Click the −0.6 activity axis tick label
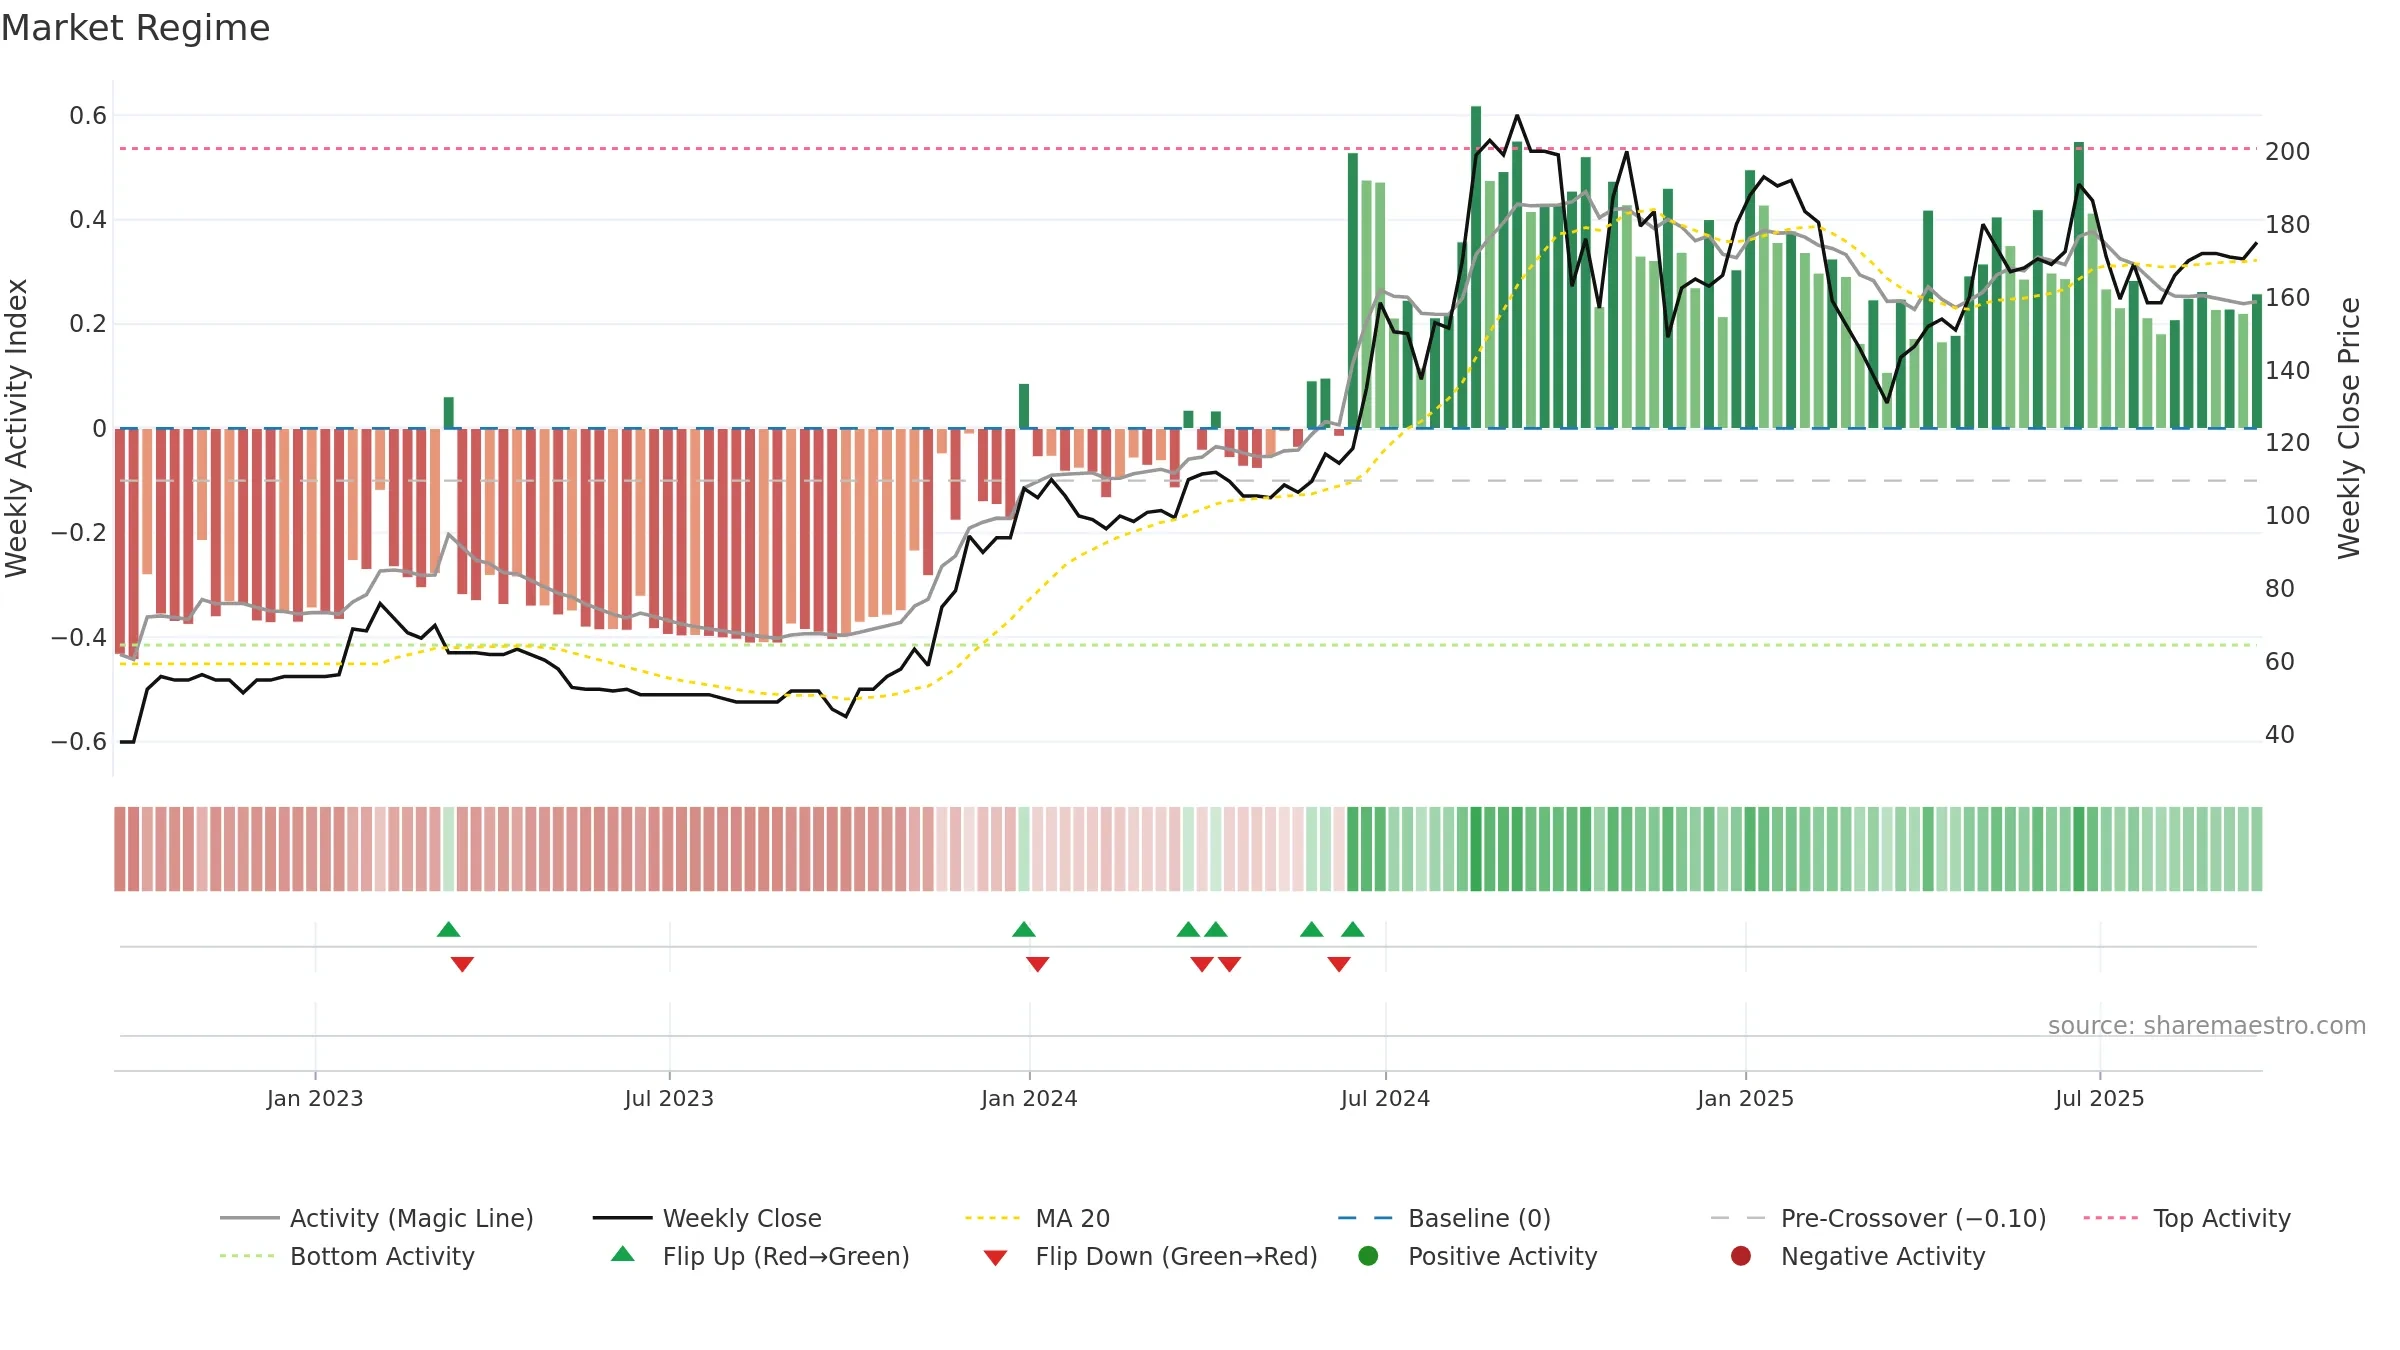 79,742
